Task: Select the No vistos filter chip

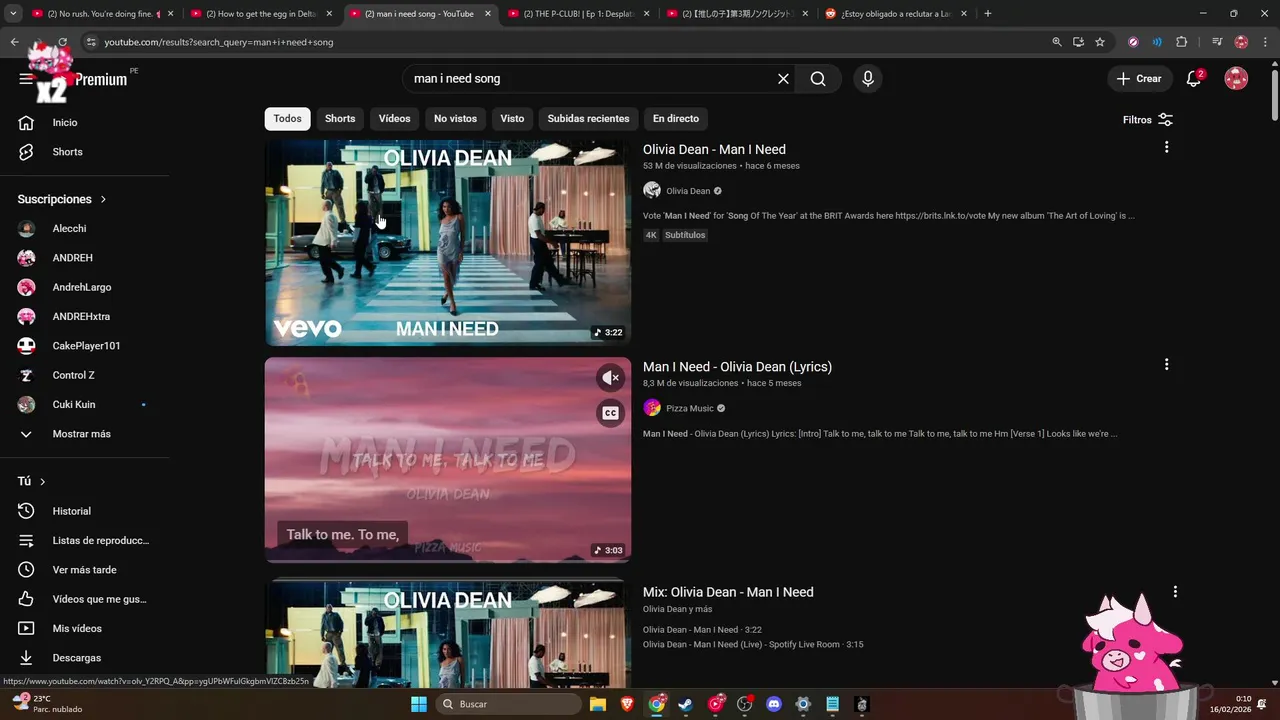Action: [455, 119]
